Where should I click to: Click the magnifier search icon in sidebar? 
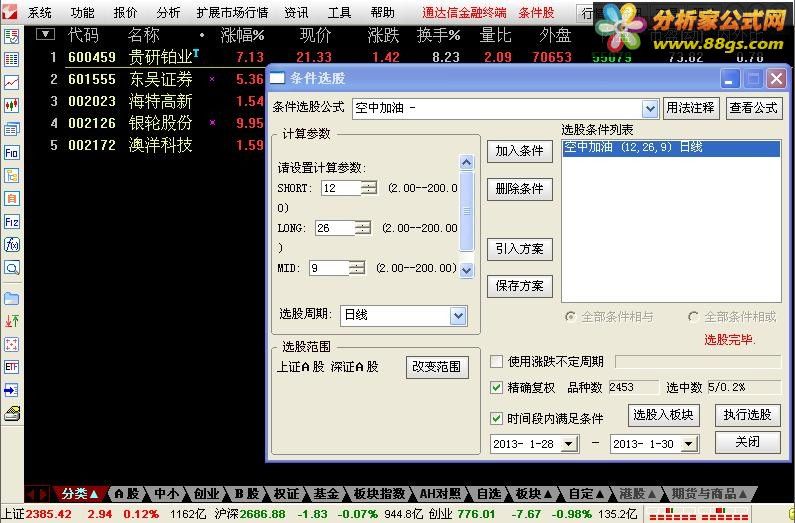coord(12,268)
